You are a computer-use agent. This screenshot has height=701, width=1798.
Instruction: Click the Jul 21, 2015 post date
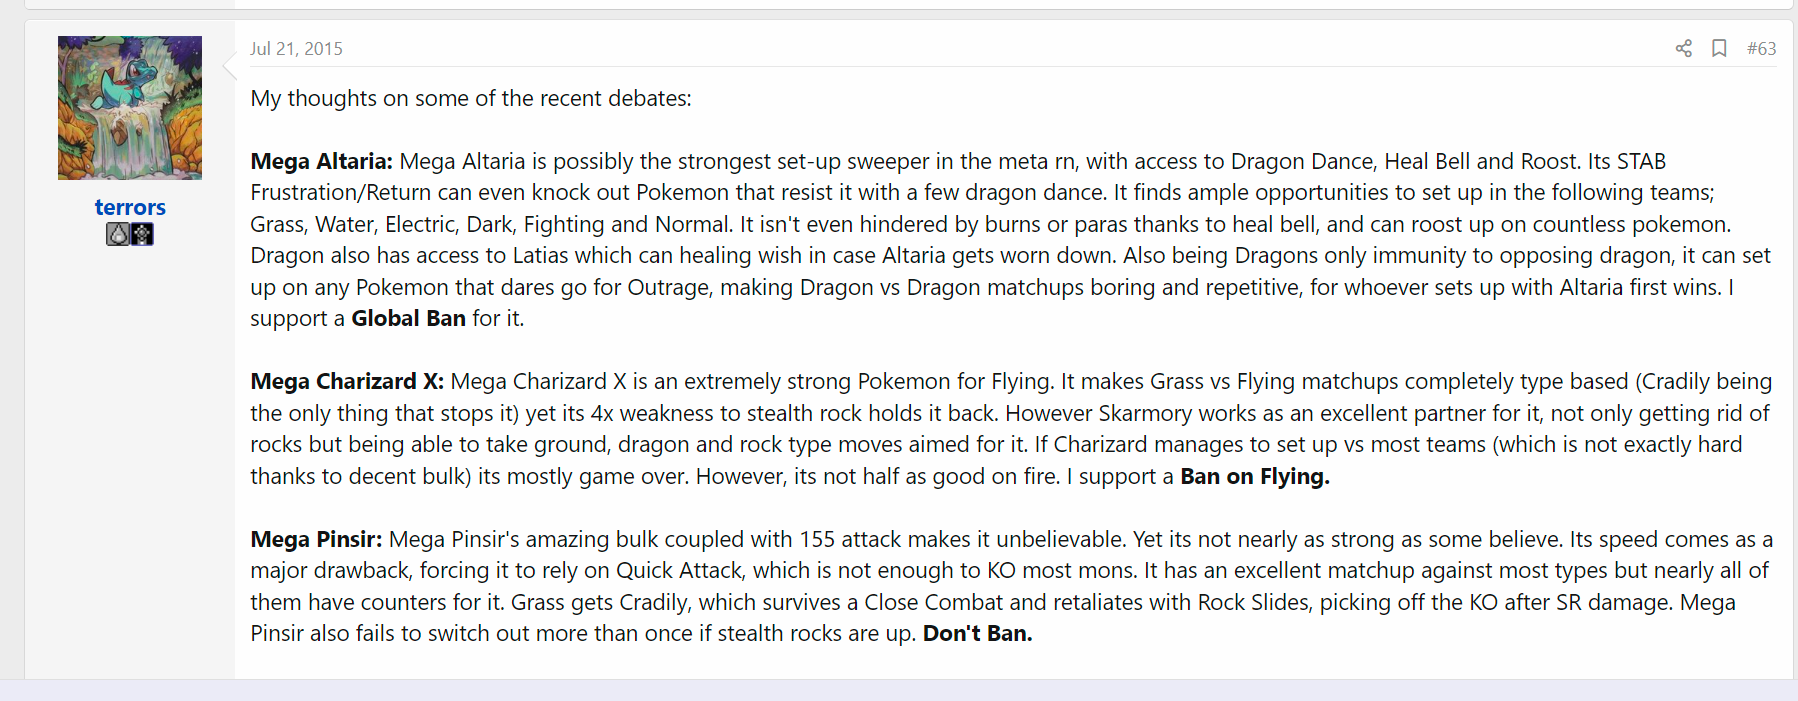[296, 48]
